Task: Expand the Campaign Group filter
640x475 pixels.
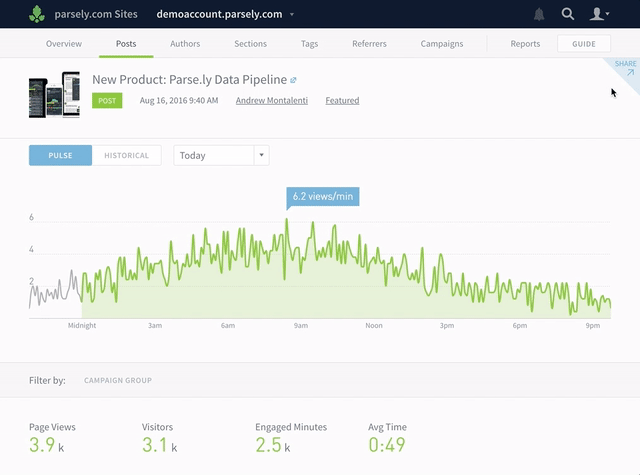Action: (118, 380)
